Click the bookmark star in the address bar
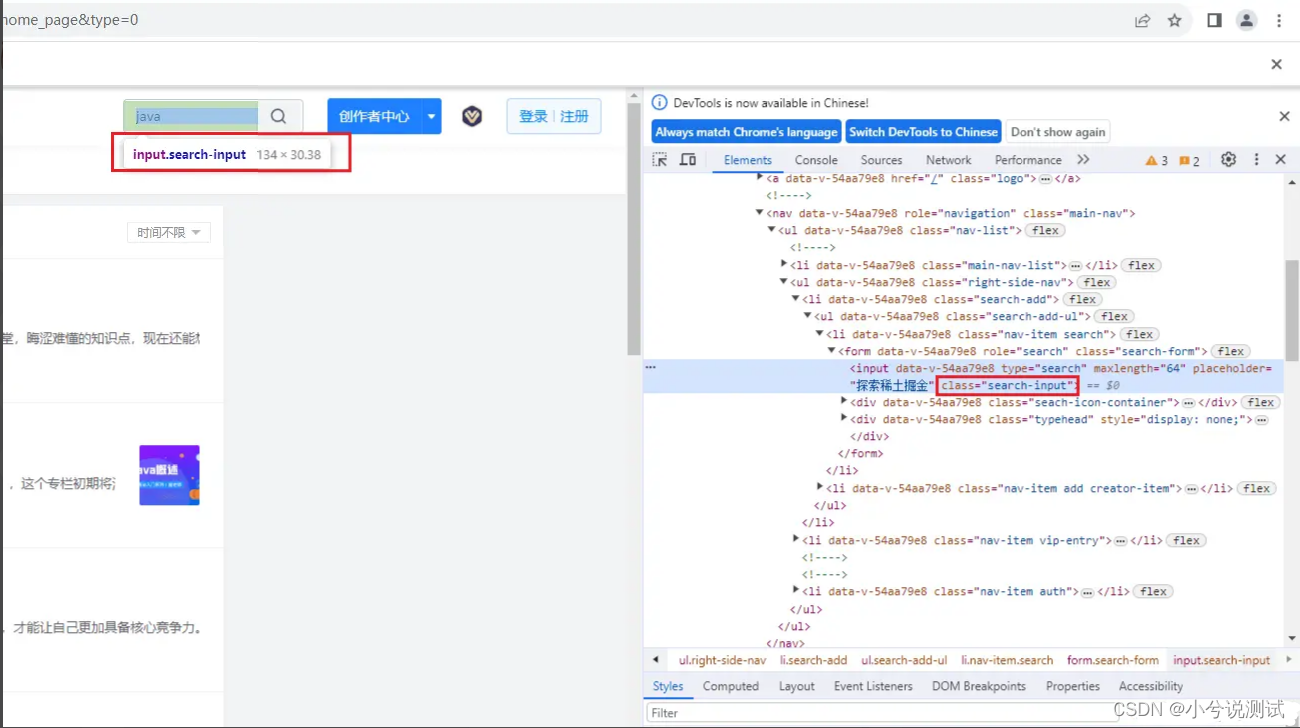The height and width of the screenshot is (728, 1300). coord(1174,20)
